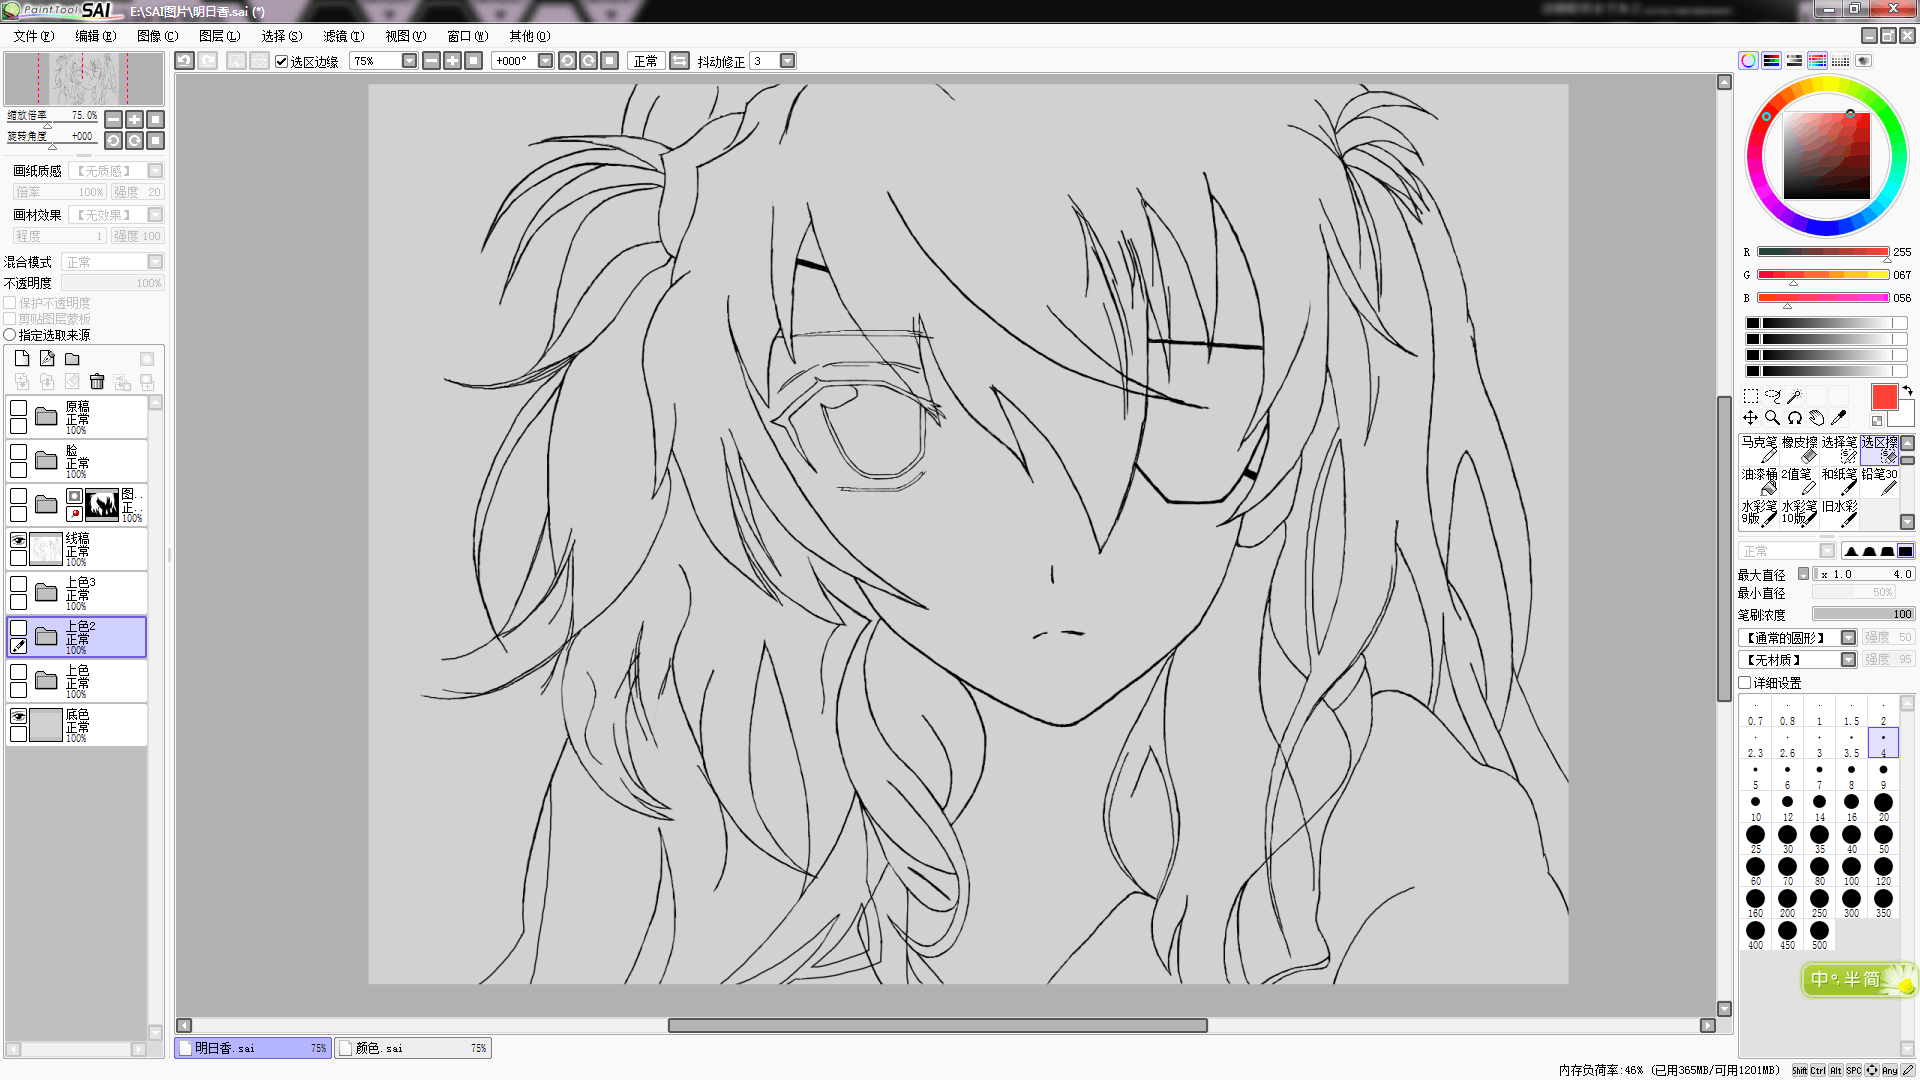This screenshot has height=1080, width=1920.
Task: Open the 滤镜 menu
Action: pyautogui.click(x=343, y=36)
